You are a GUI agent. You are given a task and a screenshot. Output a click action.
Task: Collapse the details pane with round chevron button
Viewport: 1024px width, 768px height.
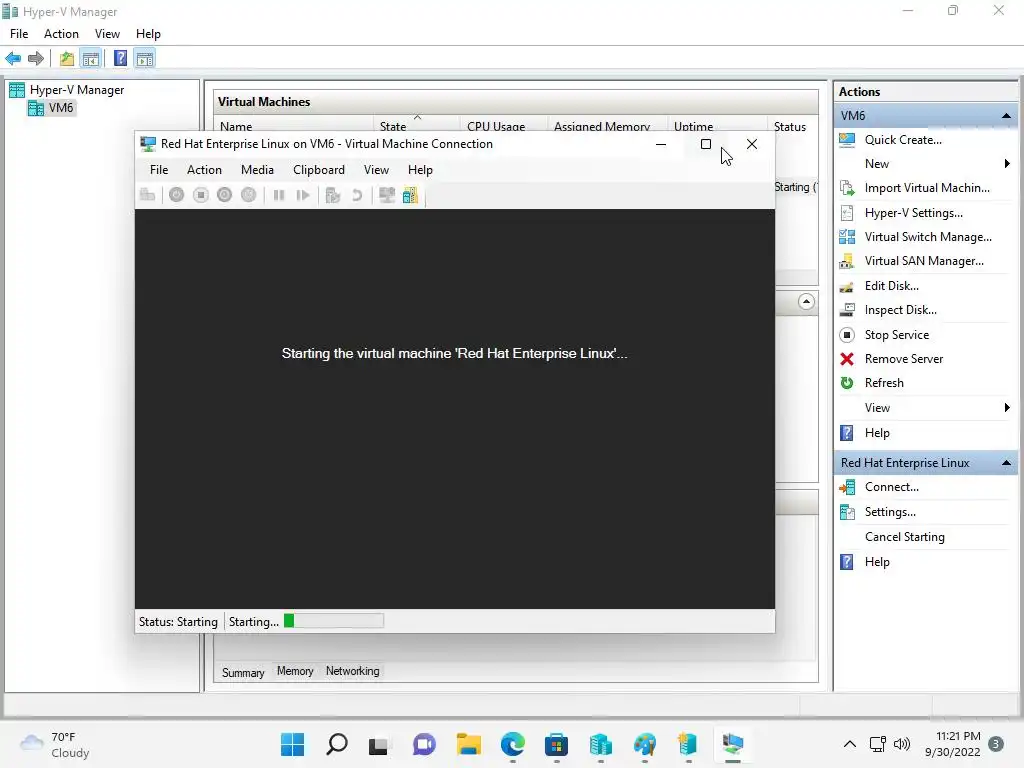click(x=807, y=302)
